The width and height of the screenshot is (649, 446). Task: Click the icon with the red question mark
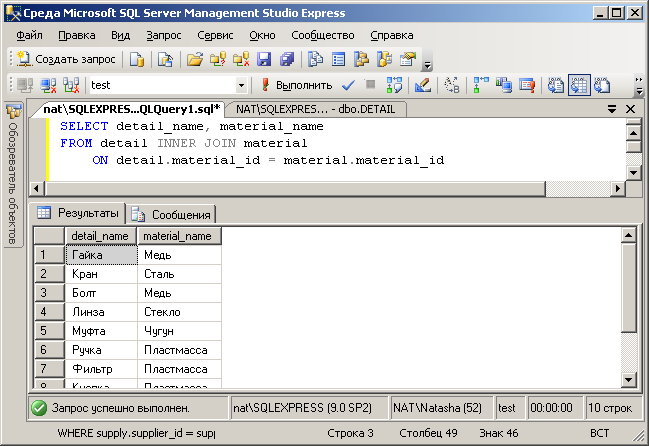pos(218,60)
